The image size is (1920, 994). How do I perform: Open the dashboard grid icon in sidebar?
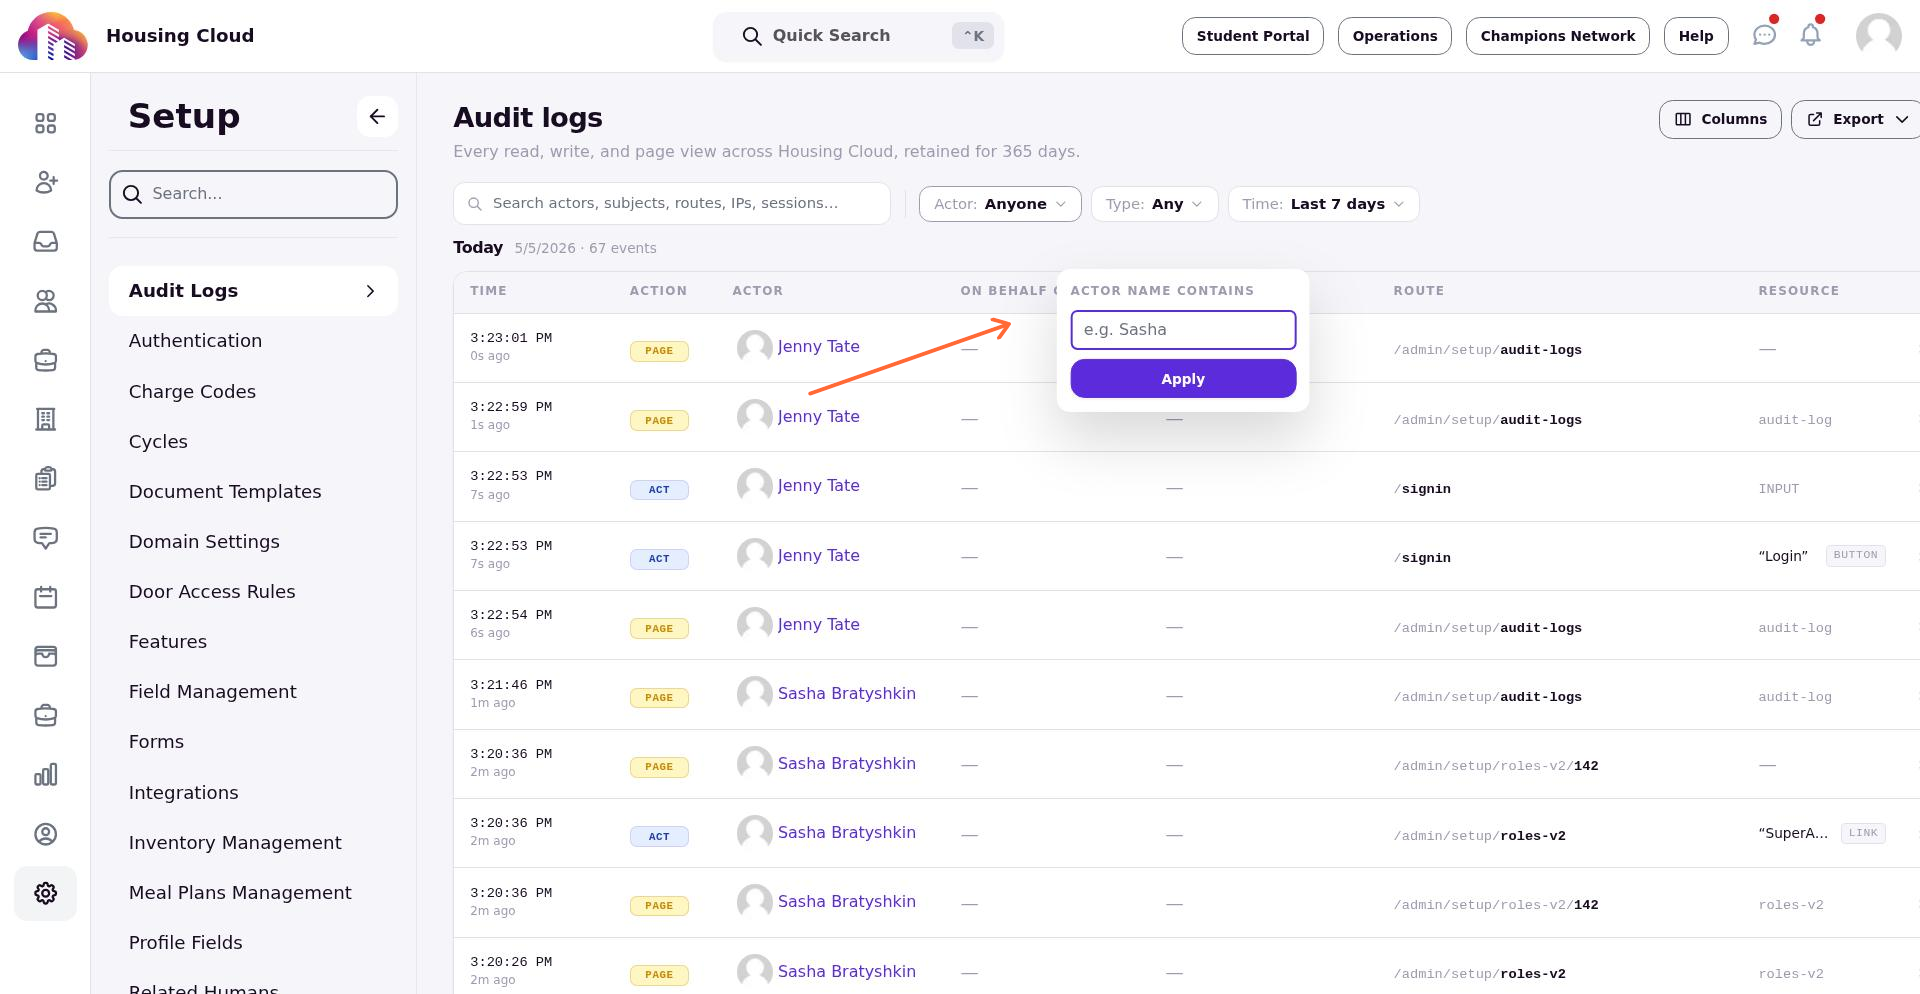click(45, 123)
